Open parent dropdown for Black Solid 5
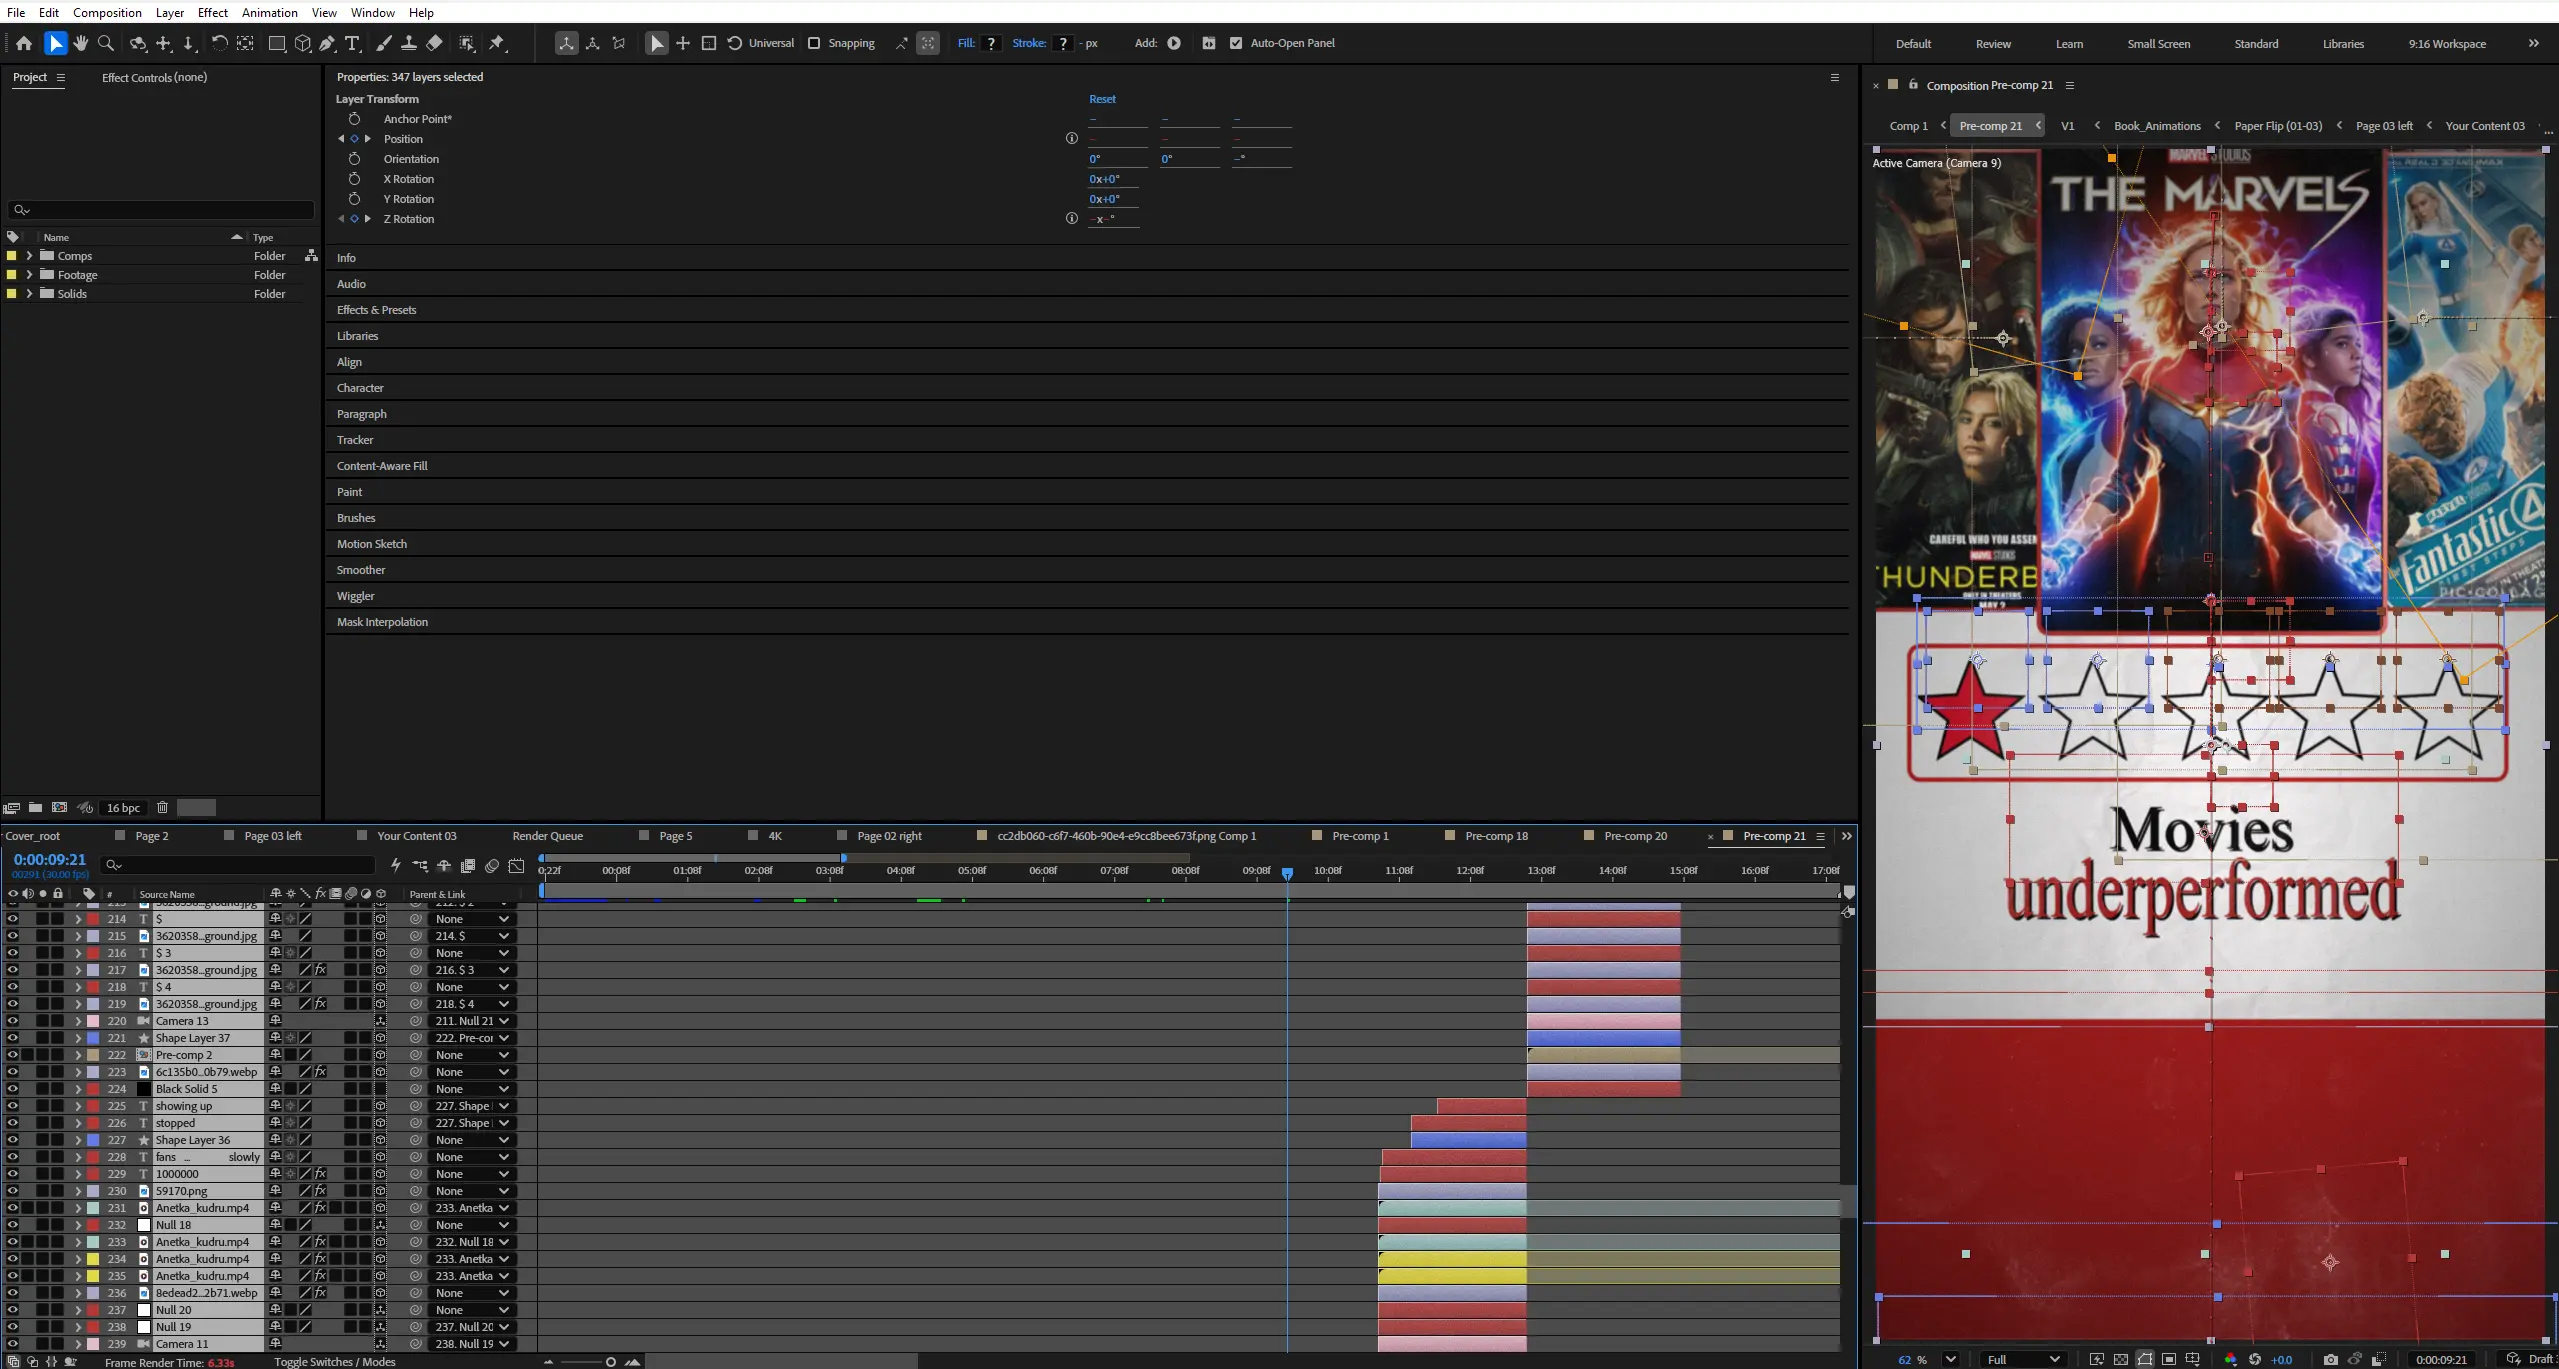The height and width of the screenshot is (1369, 2559). click(x=472, y=1088)
